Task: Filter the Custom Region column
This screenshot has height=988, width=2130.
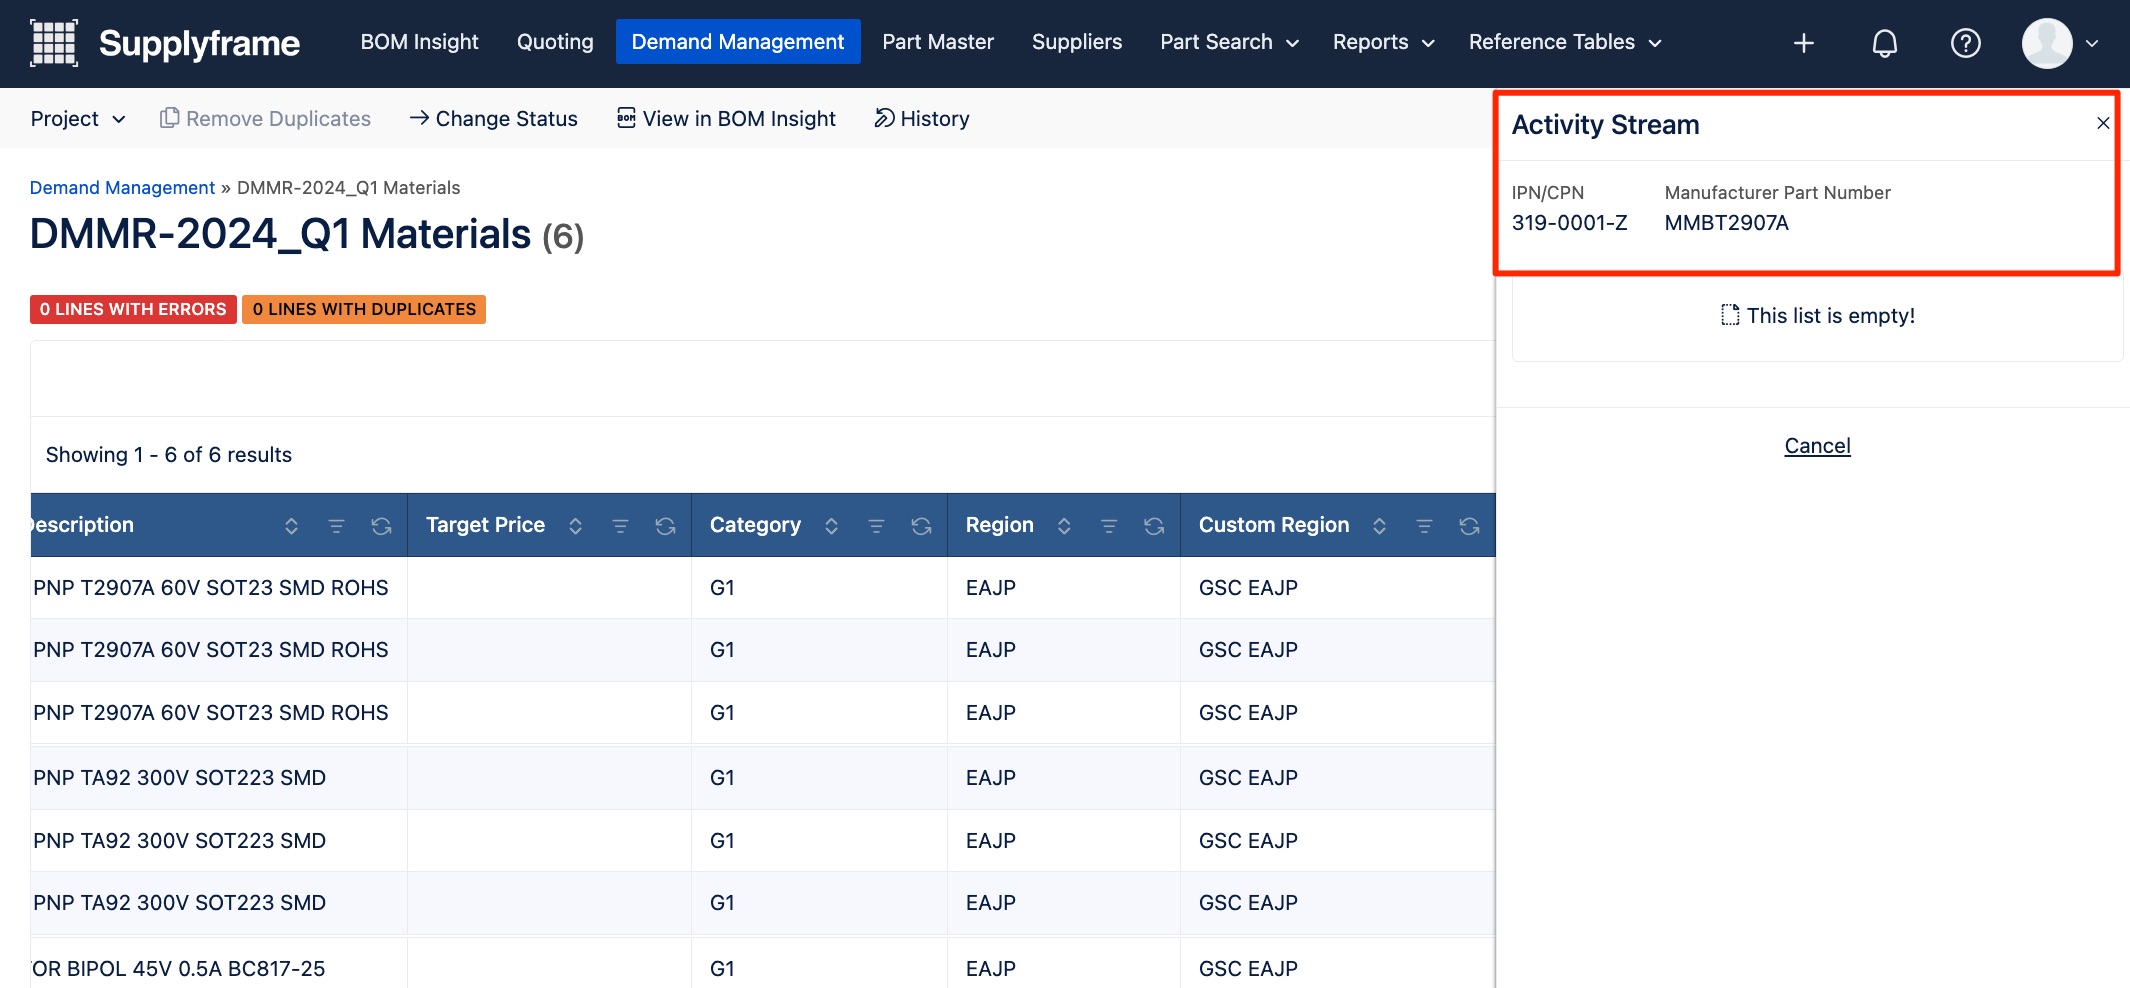Action: 1424,526
